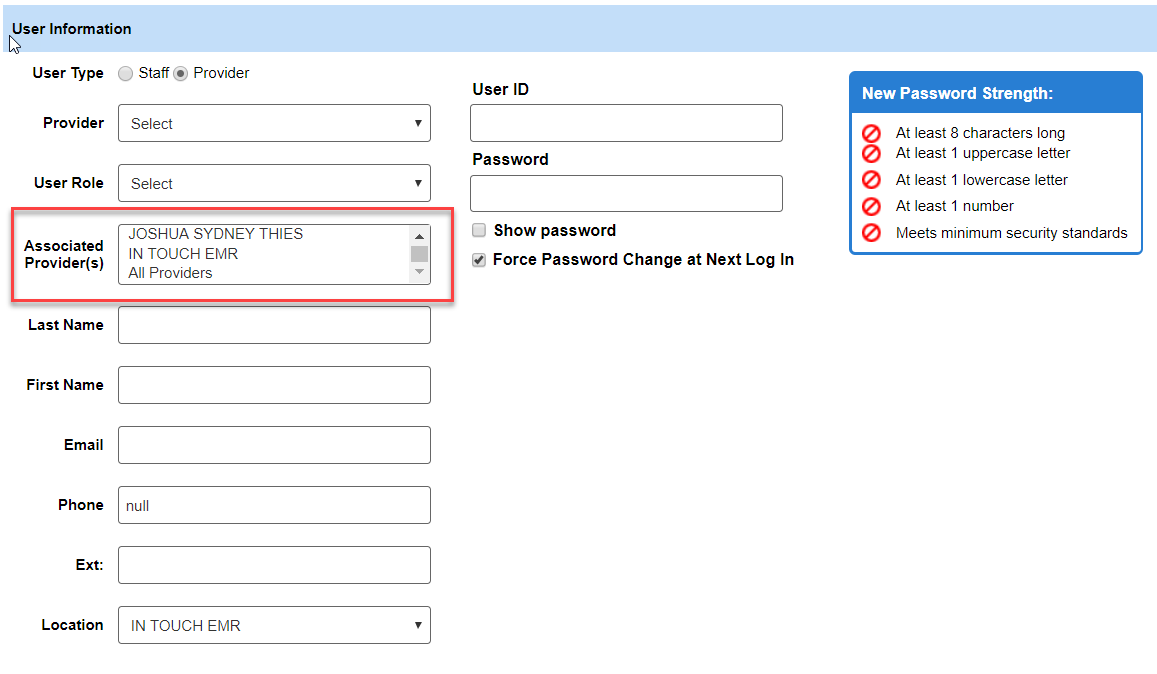Image resolution: width=1157 pixels, height=674 pixels.
Task: Open the Location dropdown showing IN TOUCH EMR
Action: tap(274, 625)
